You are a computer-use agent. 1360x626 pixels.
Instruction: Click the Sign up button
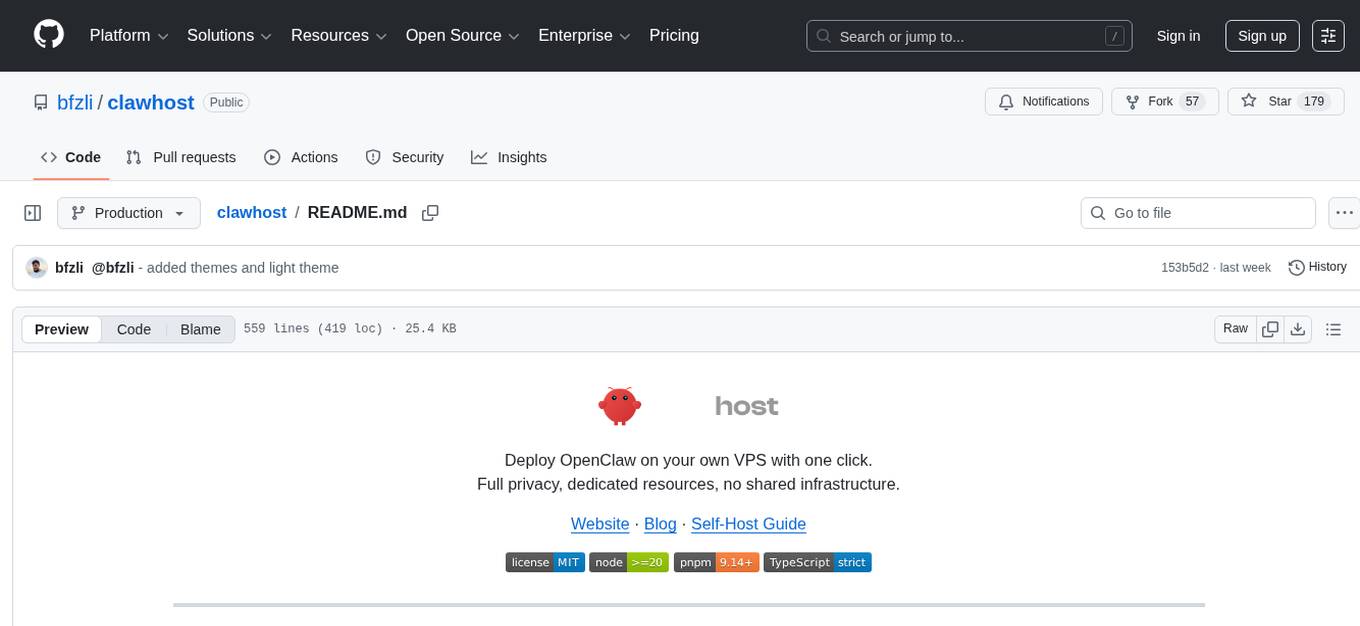(x=1261, y=35)
